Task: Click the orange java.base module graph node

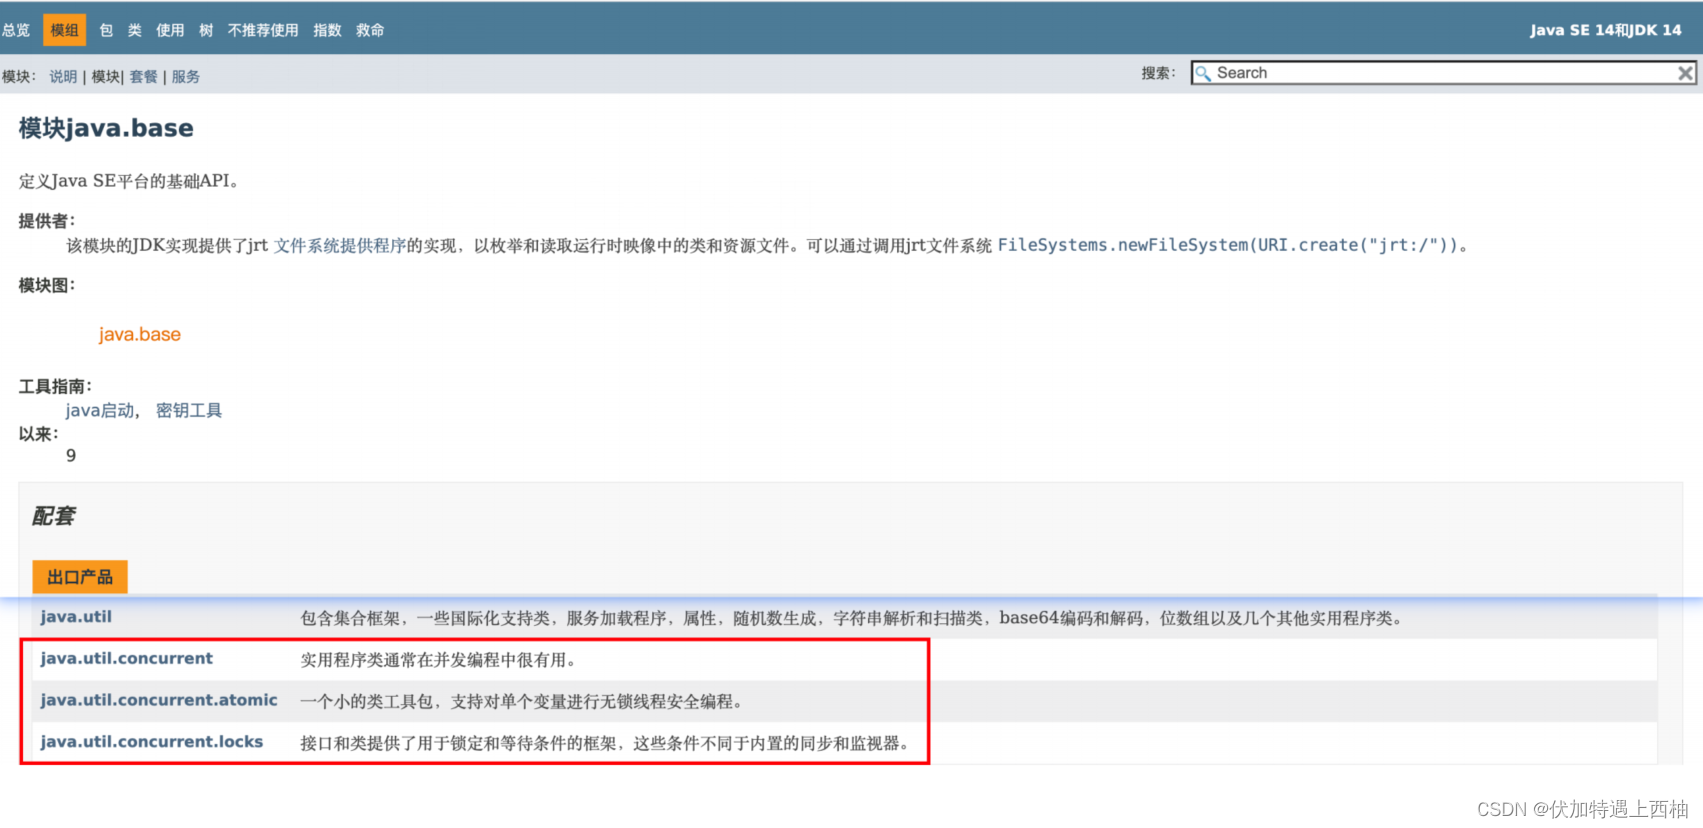Action: point(140,334)
